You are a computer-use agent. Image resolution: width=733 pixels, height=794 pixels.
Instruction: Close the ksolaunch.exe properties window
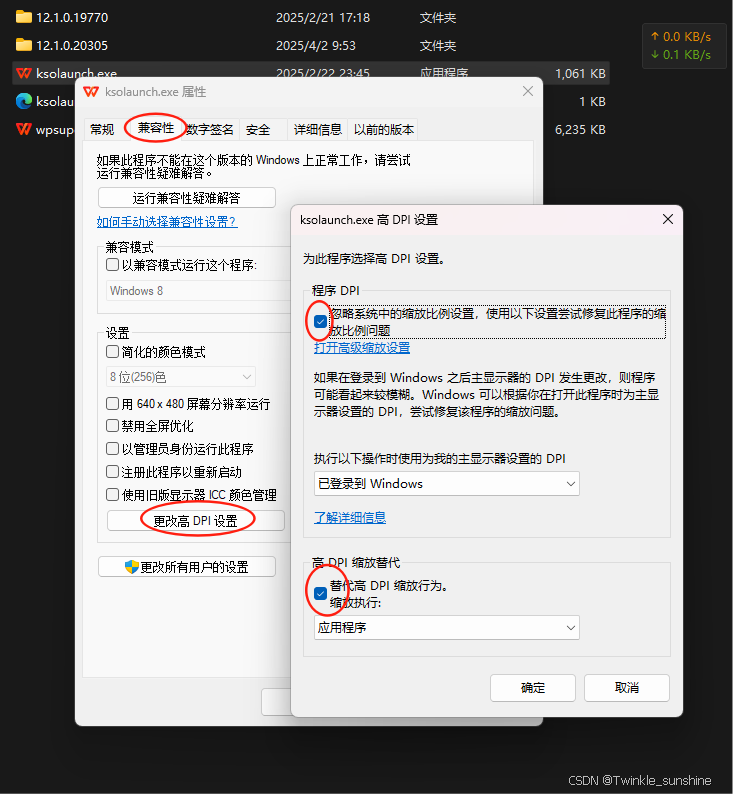527,91
